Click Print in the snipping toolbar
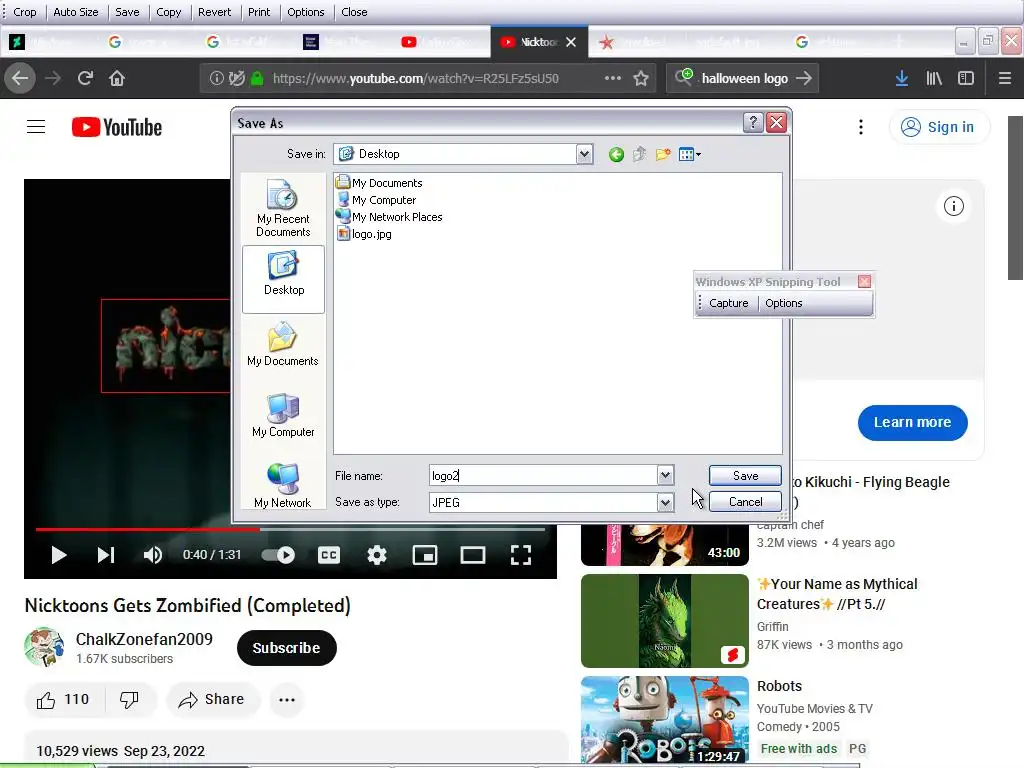 (x=259, y=12)
